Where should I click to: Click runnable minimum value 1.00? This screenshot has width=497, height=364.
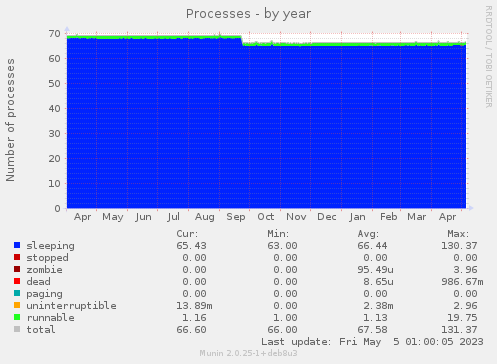(x=285, y=318)
